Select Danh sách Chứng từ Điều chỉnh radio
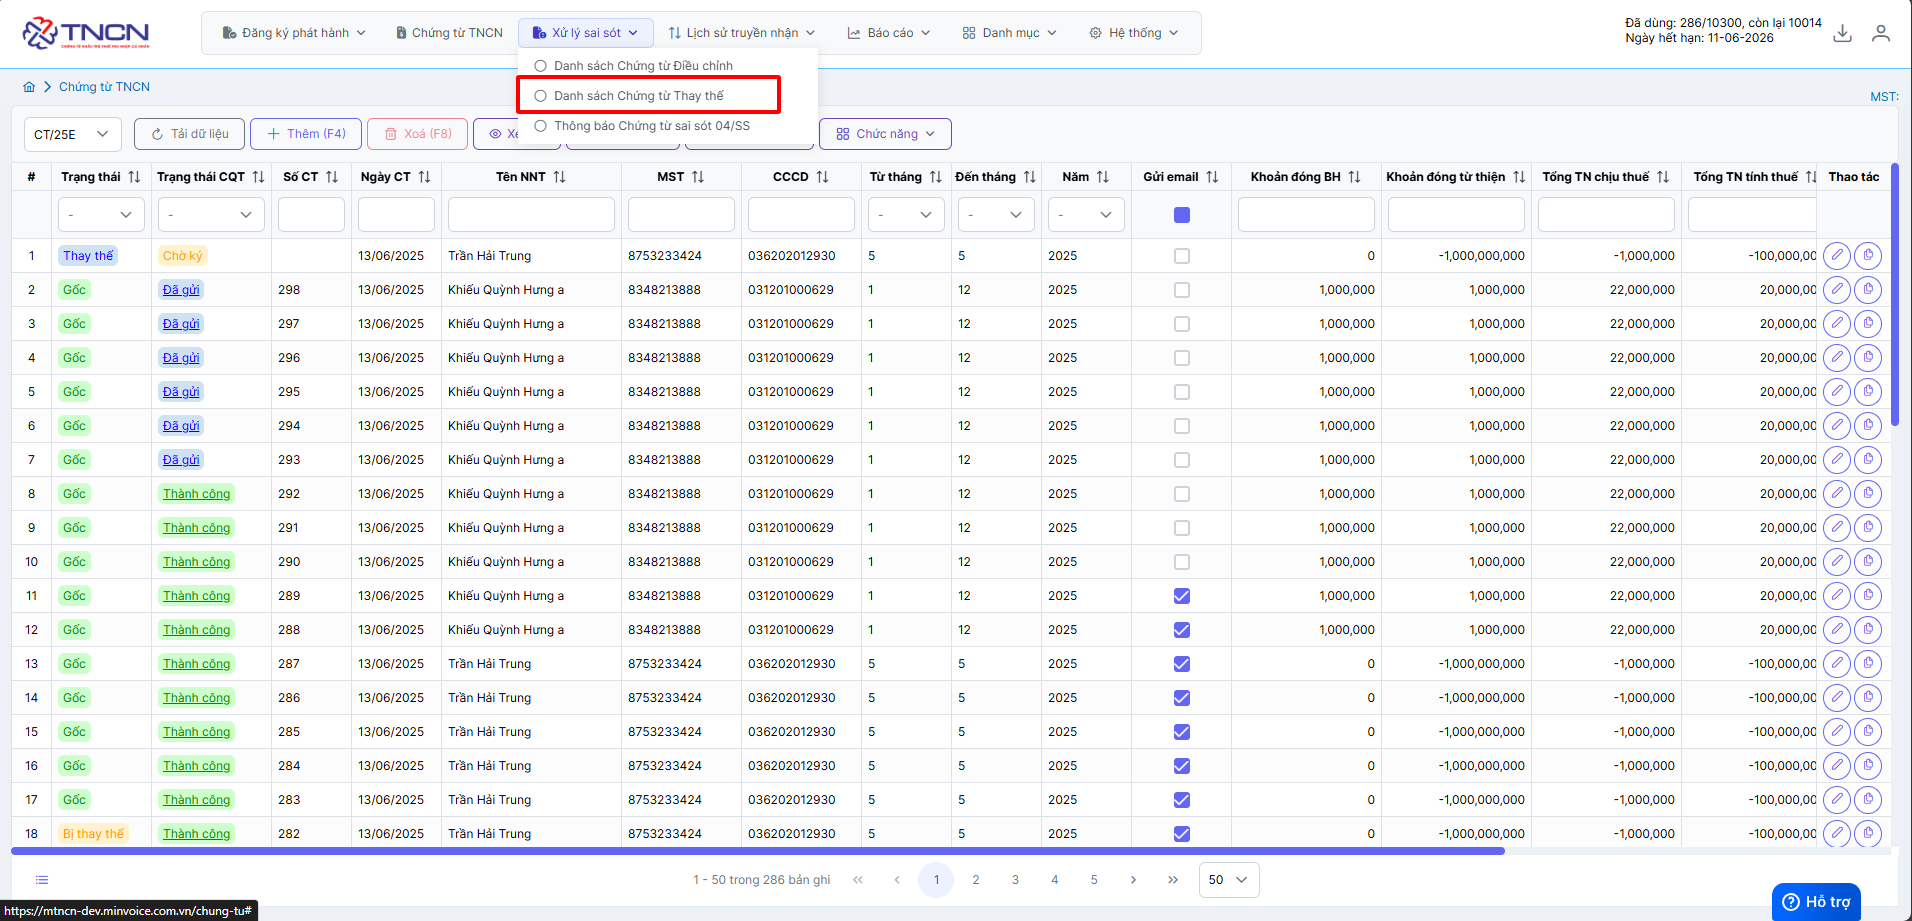This screenshot has width=1912, height=921. (x=540, y=66)
